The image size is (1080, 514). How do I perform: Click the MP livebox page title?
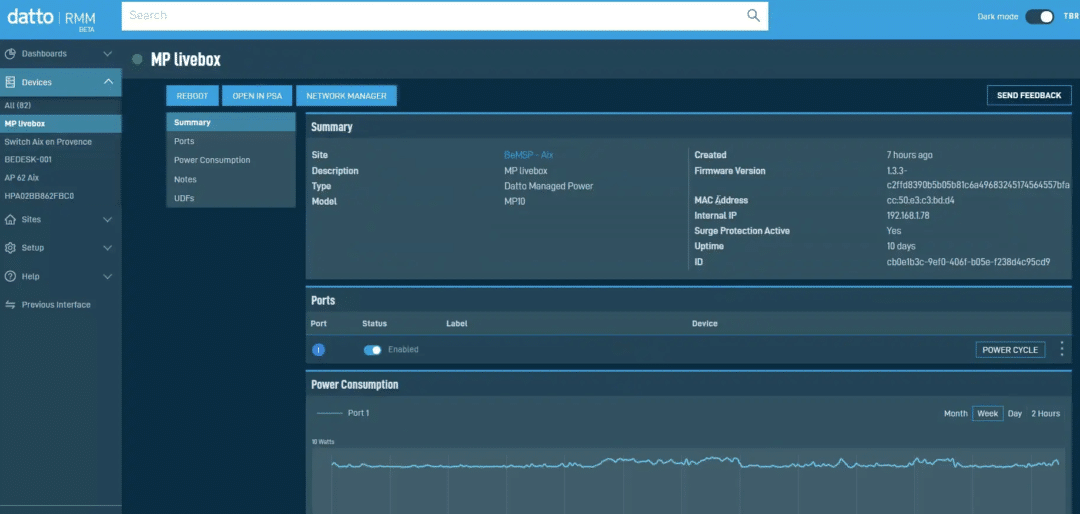pyautogui.click(x=186, y=60)
